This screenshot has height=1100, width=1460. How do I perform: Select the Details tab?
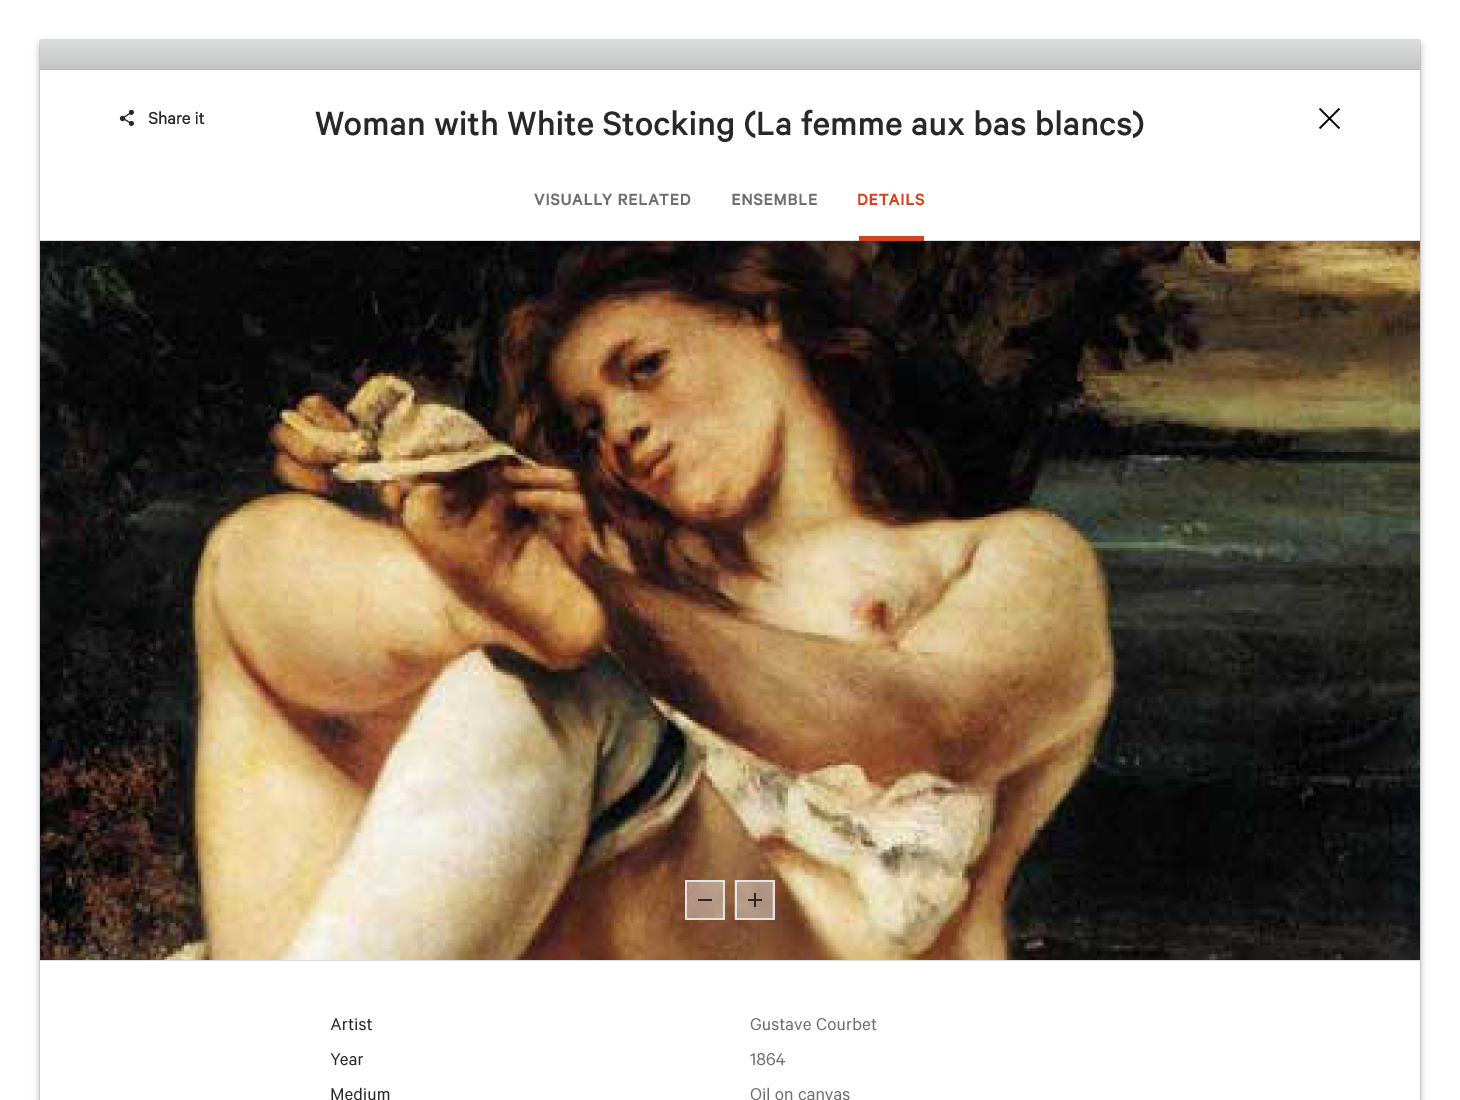891,200
